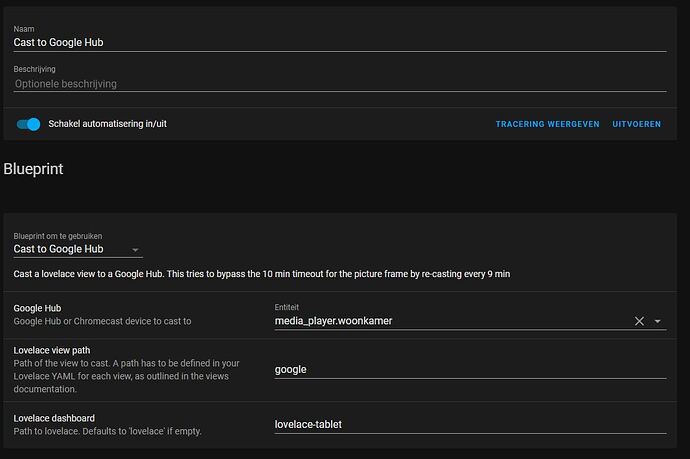
Task: Select the blueprint description about re-casting
Action: point(262,274)
